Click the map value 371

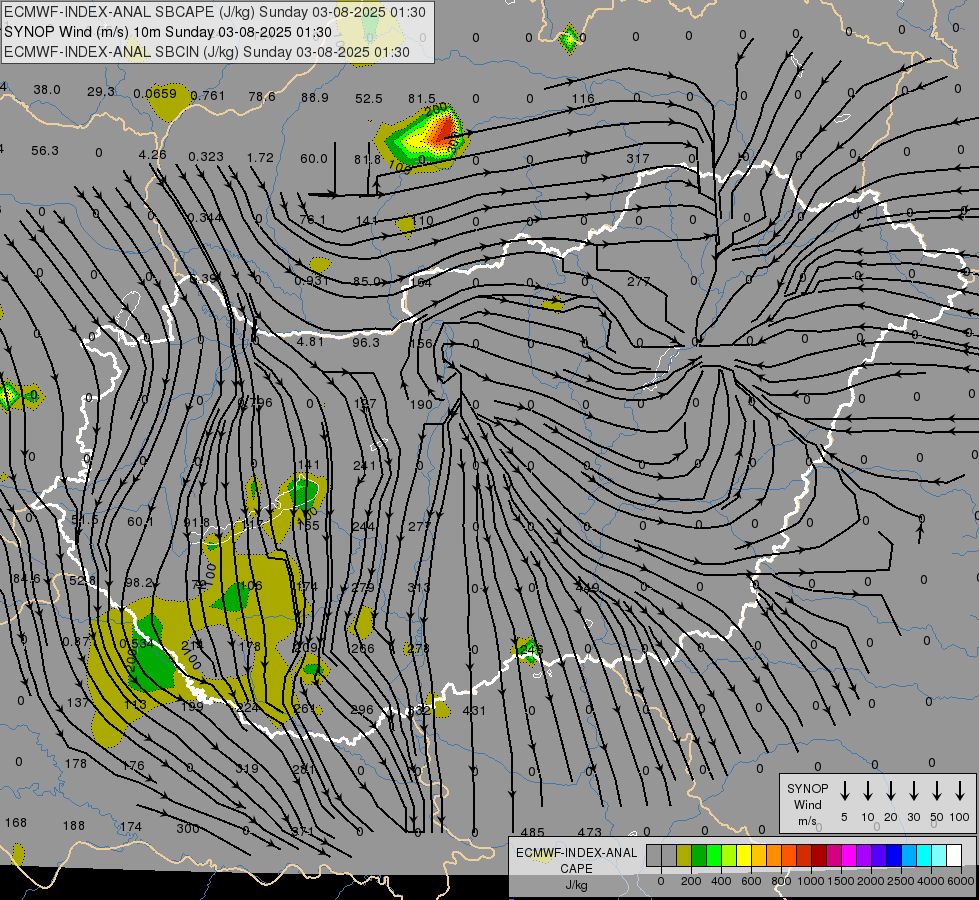pos(303,831)
